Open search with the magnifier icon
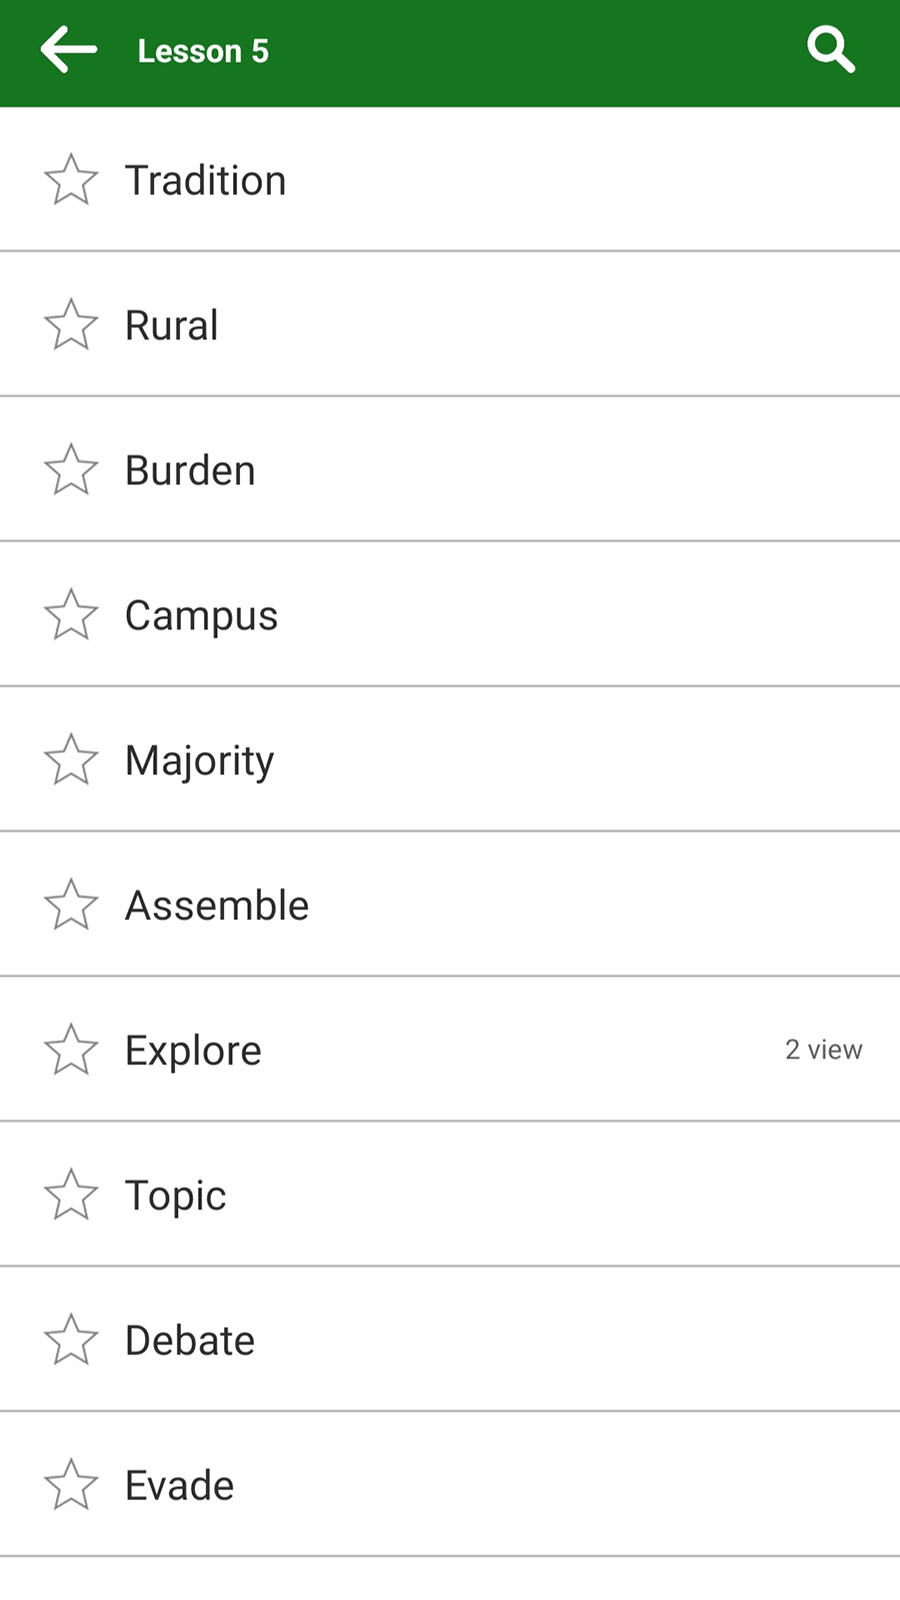 tap(831, 50)
